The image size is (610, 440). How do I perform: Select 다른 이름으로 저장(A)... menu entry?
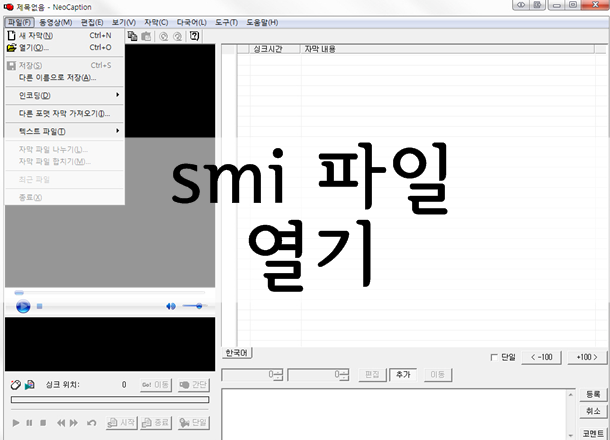pyautogui.click(x=65, y=77)
